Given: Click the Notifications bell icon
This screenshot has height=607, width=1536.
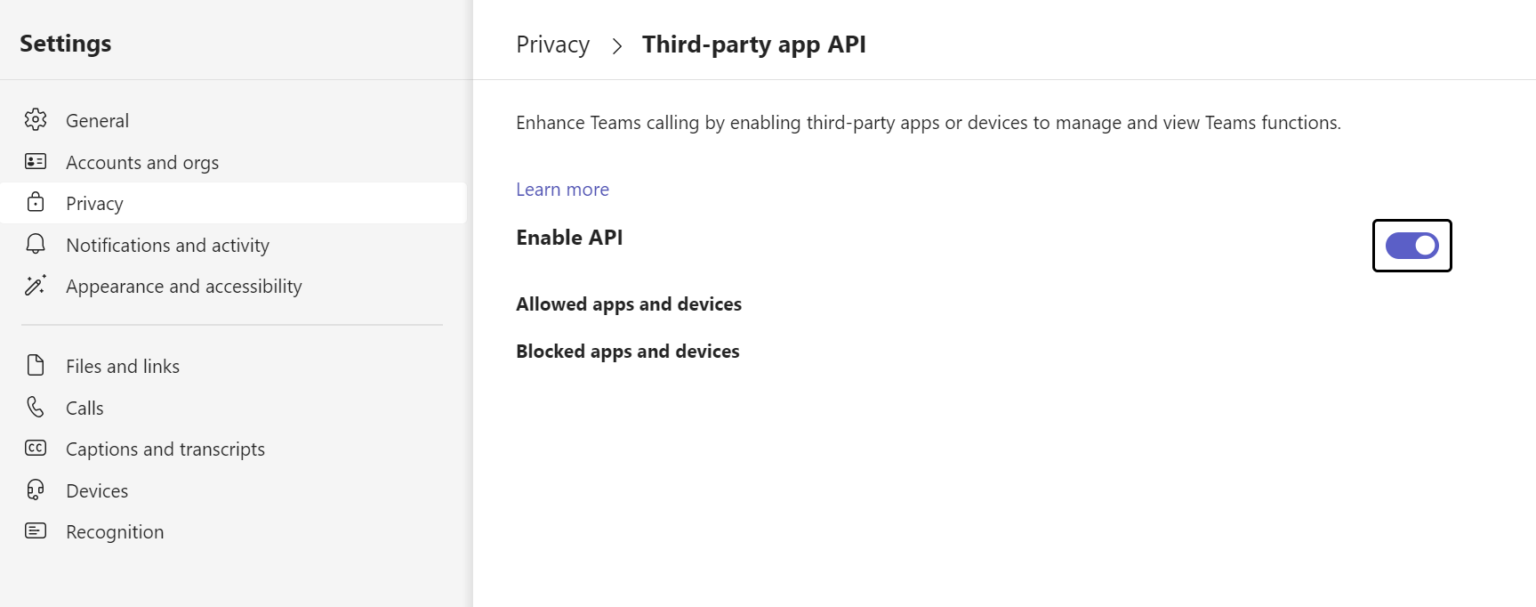Looking at the screenshot, I should (x=35, y=244).
